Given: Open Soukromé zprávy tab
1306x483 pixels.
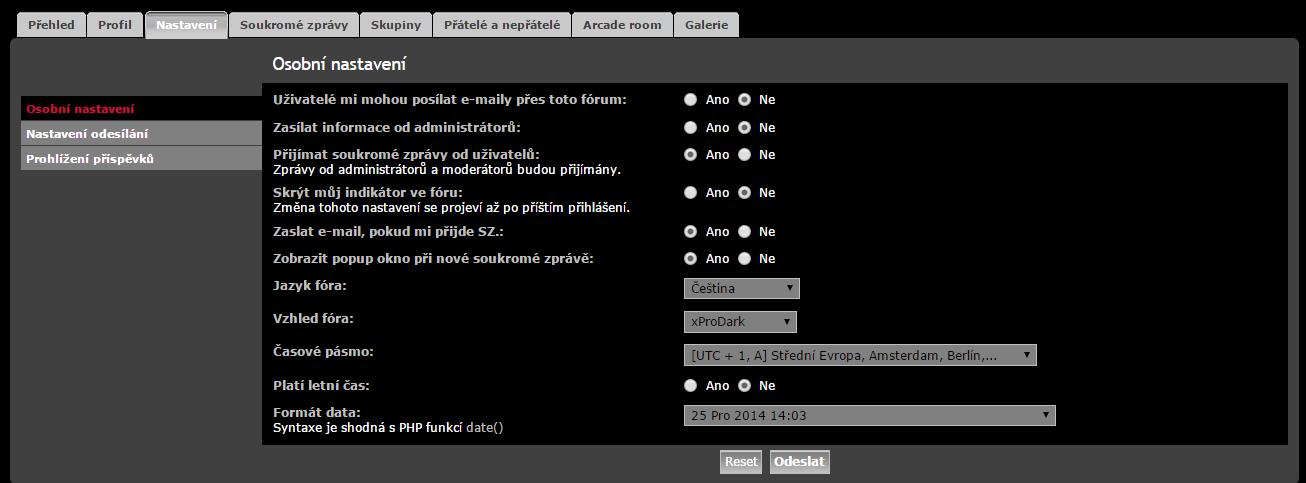Looking at the screenshot, I should [x=294, y=25].
